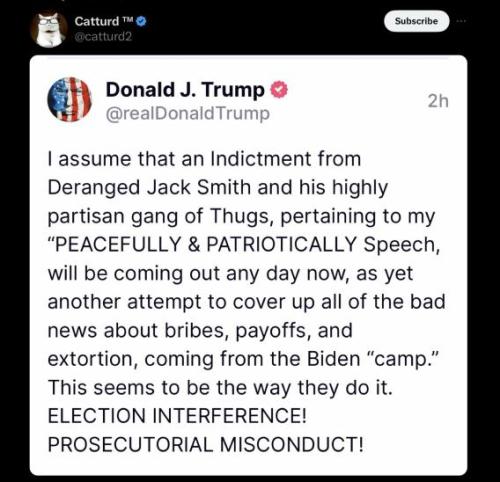Click the line mentioning the Biden "camp."
500x482 pixels.
point(242,359)
